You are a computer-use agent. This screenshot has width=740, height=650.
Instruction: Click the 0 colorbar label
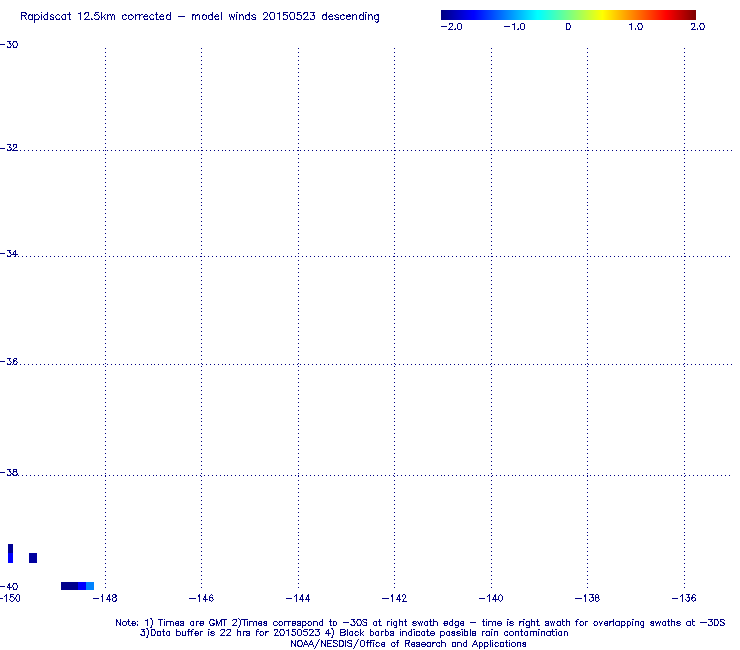coord(568,27)
